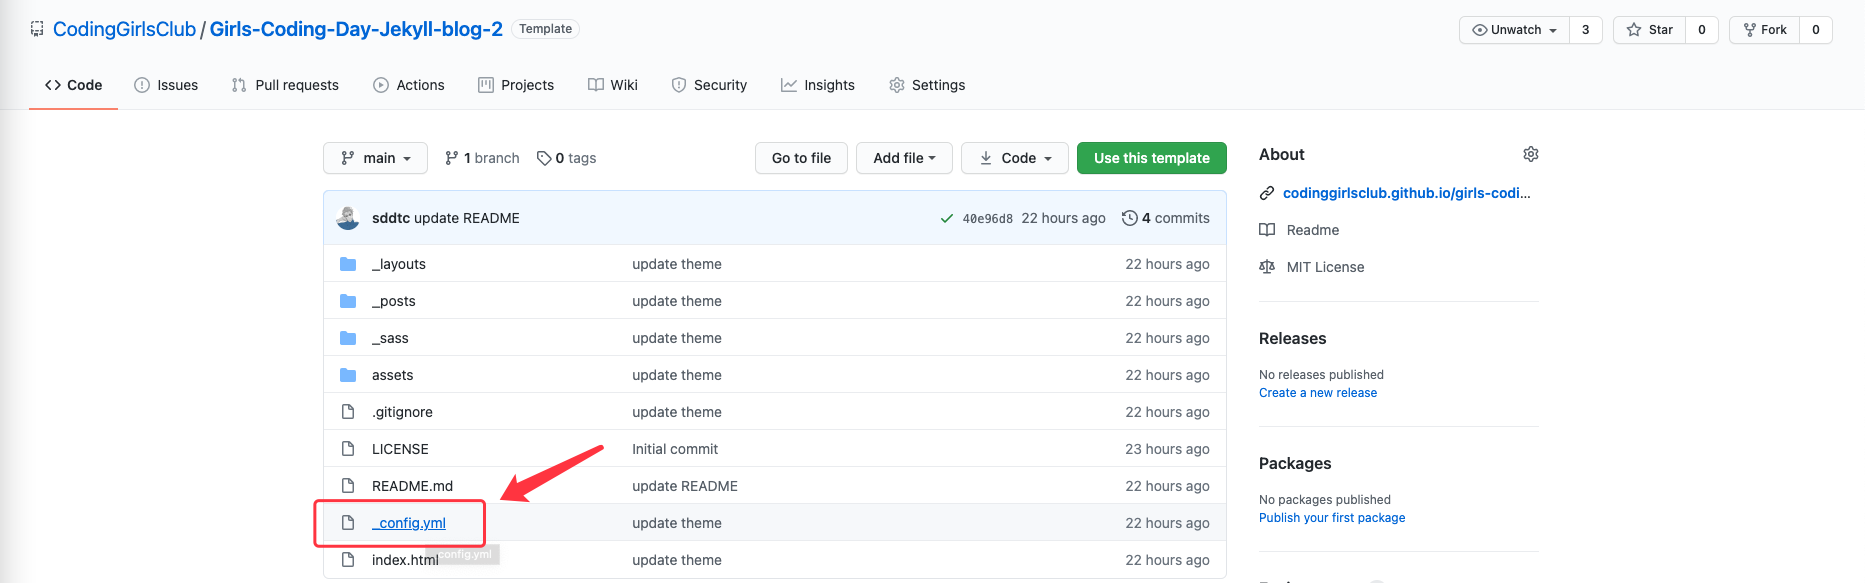Click the stargazers count beside Star
The height and width of the screenshot is (583, 1865).
[1702, 30]
